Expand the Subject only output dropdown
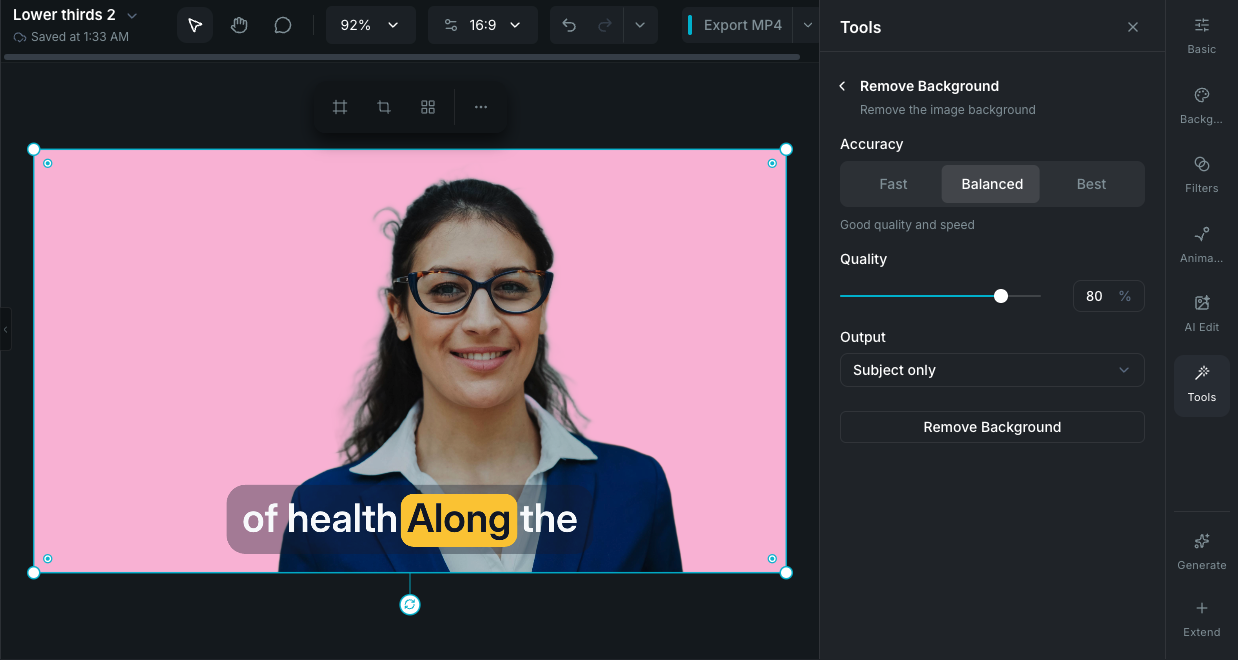 point(991,370)
